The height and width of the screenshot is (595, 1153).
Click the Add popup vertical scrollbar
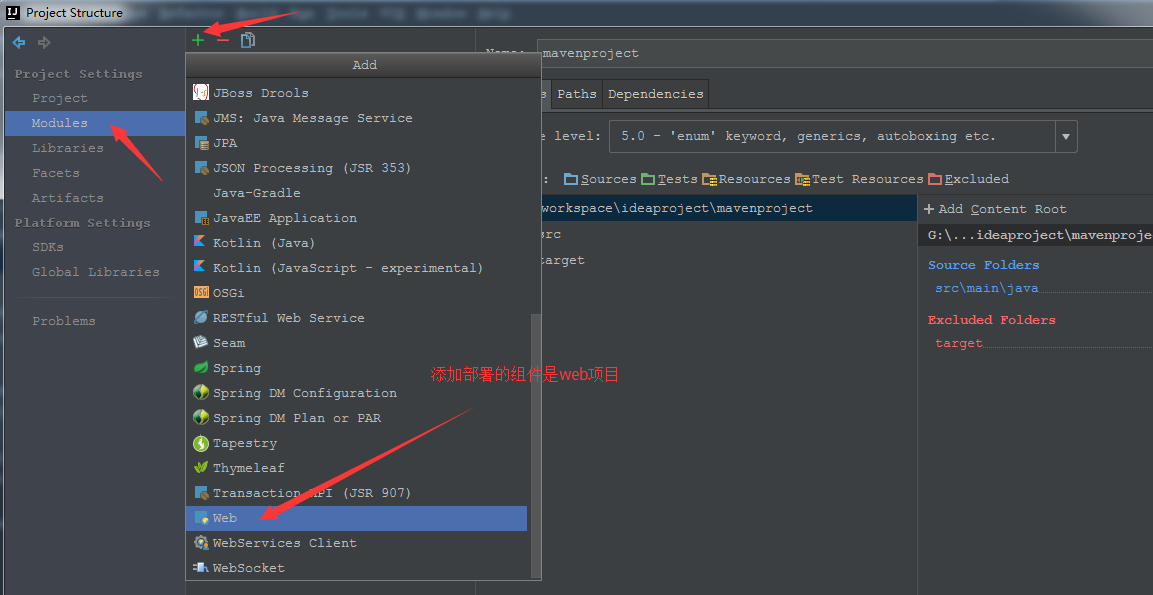(x=536, y=445)
